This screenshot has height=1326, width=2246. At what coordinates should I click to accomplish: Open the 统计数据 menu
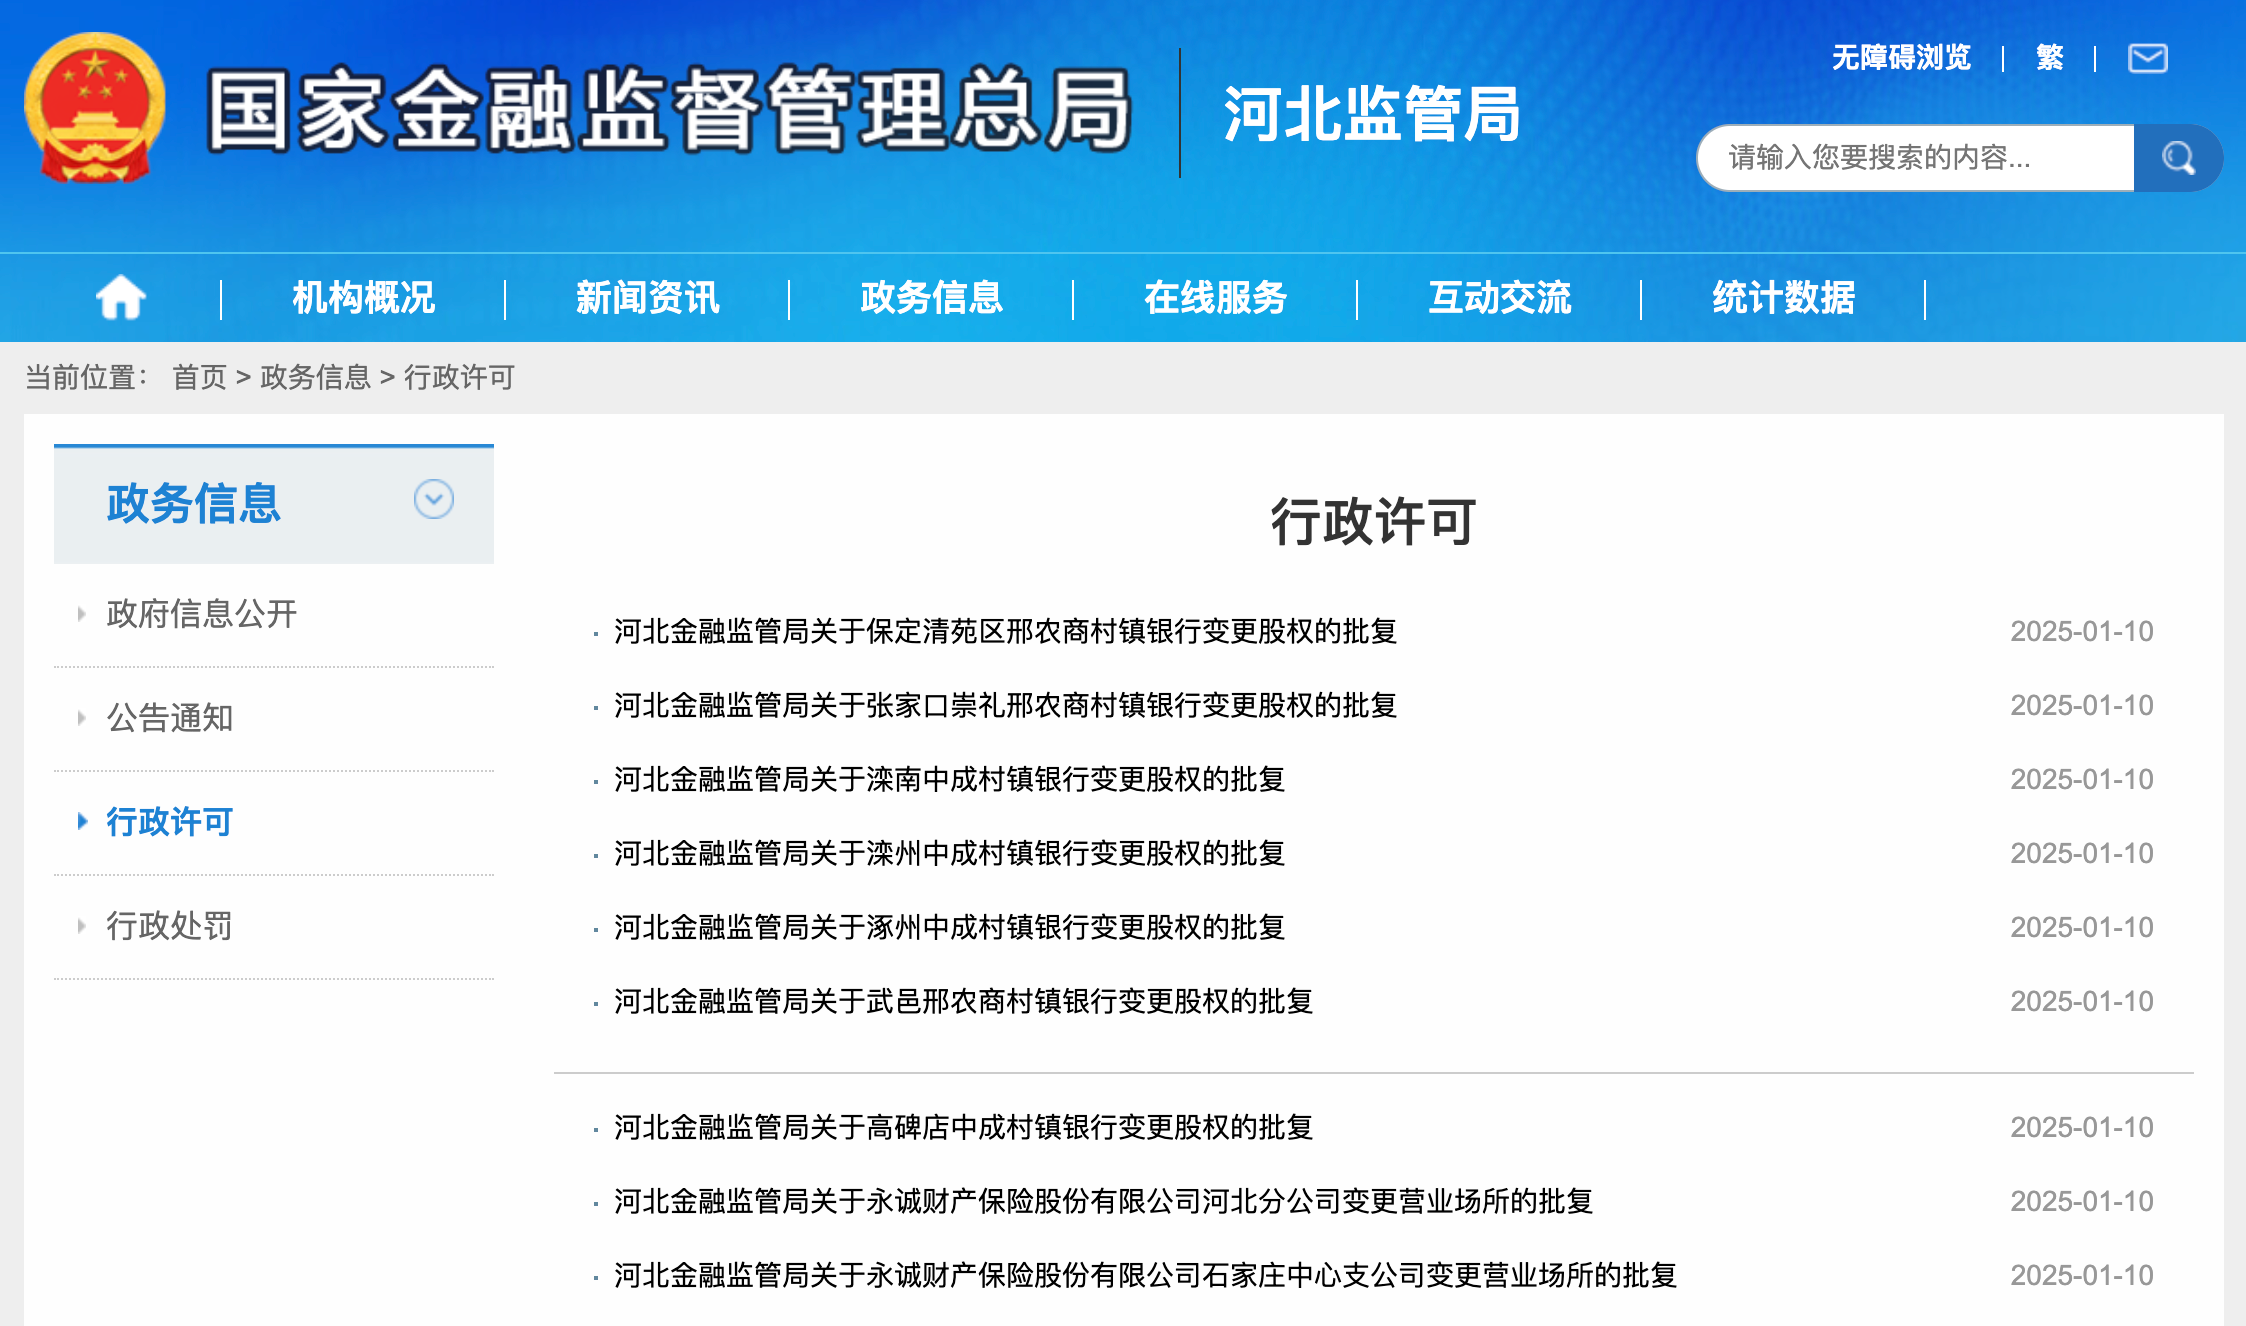click(x=1783, y=298)
